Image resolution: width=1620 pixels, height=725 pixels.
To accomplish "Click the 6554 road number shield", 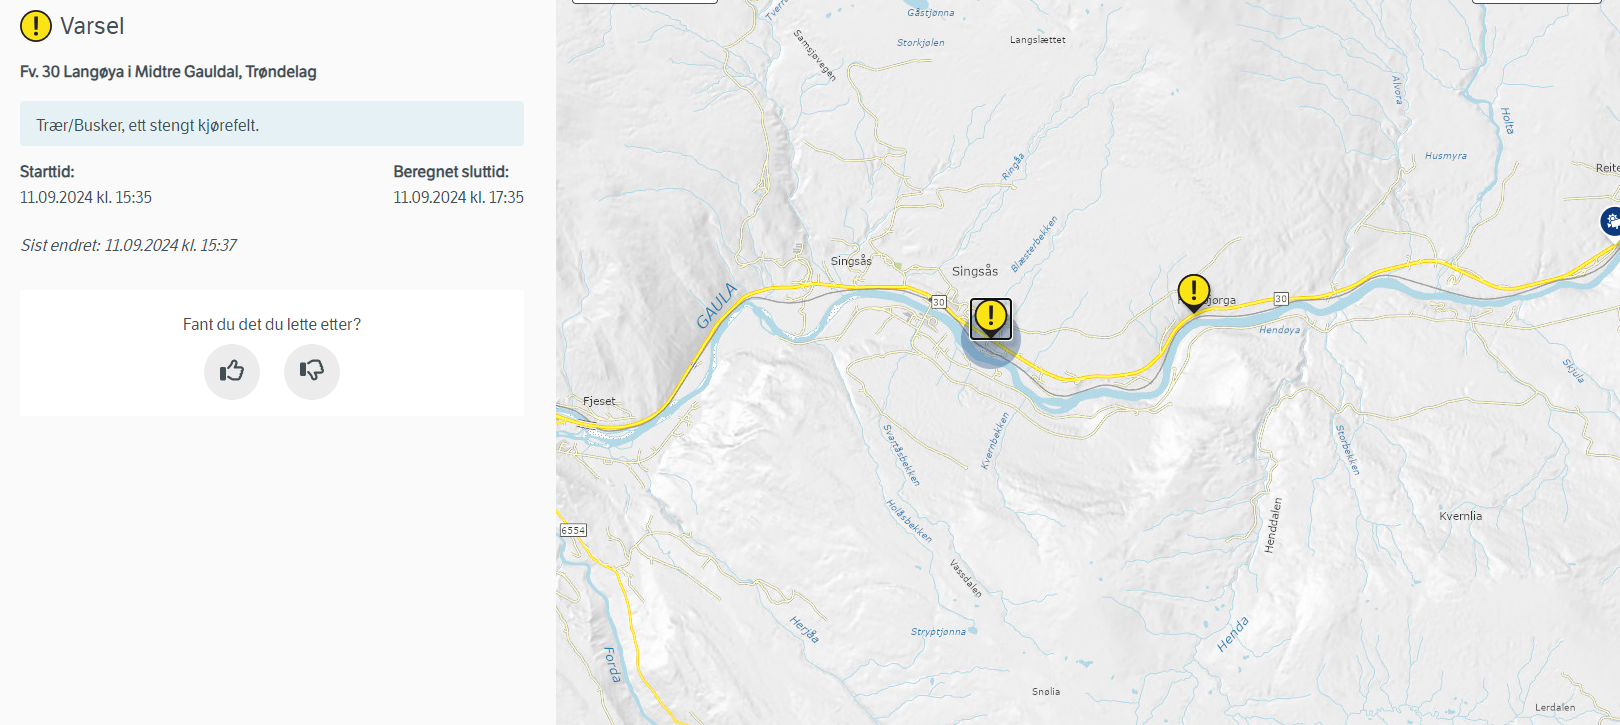I will 573,530.
